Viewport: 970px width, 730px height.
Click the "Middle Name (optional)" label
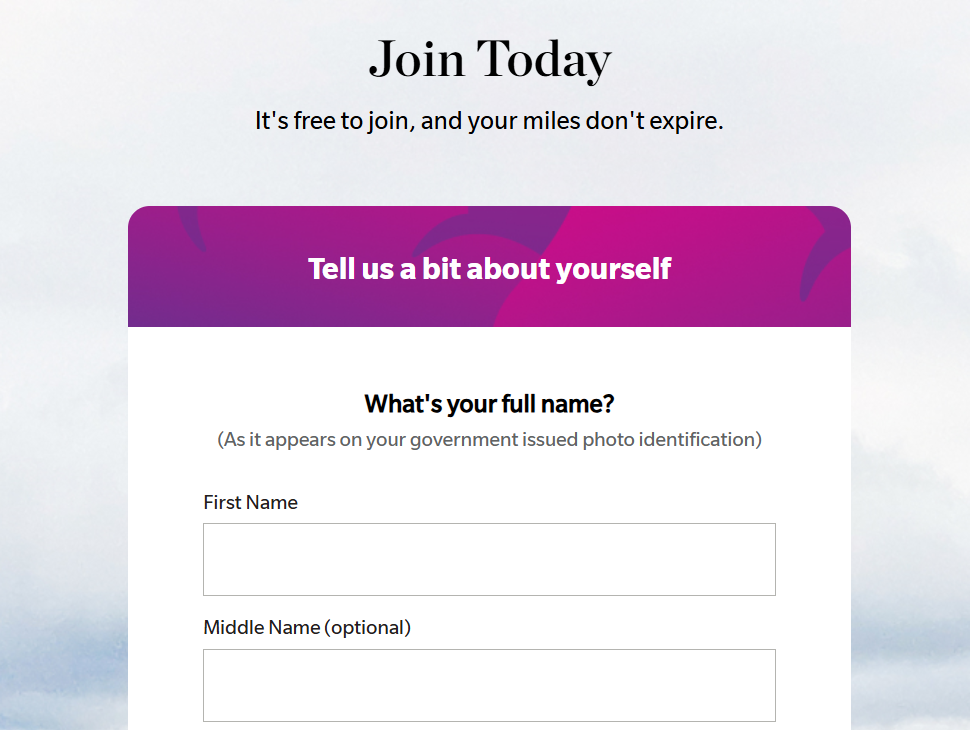pos(307,627)
